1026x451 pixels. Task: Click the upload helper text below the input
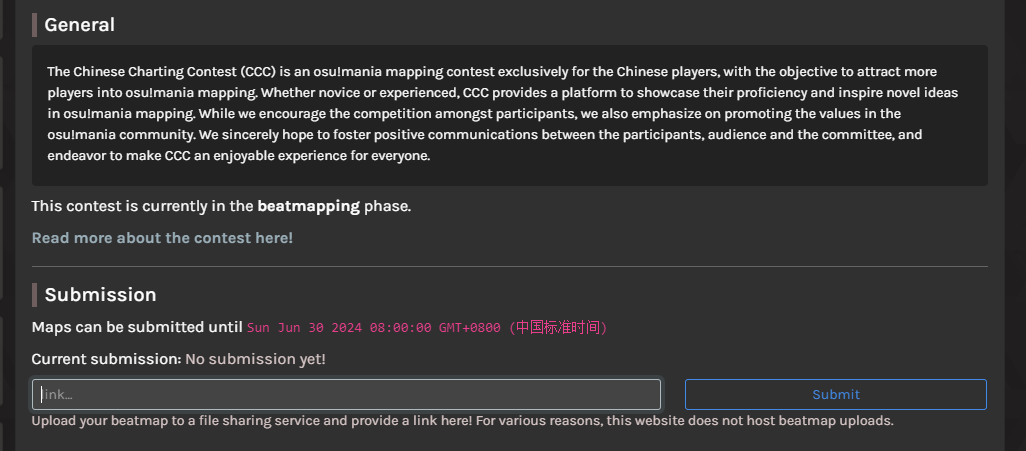click(x=463, y=420)
